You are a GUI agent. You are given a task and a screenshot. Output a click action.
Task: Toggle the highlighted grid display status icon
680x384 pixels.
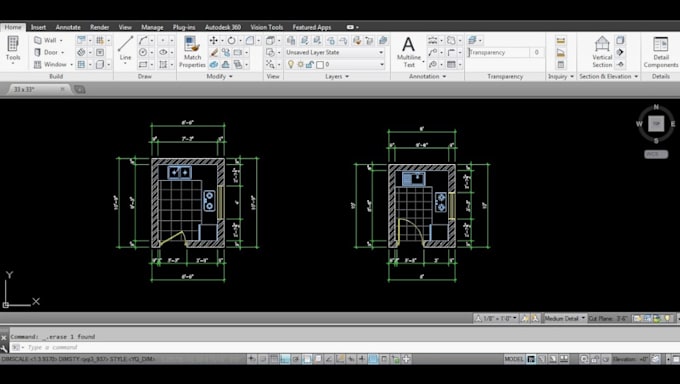coord(284,359)
